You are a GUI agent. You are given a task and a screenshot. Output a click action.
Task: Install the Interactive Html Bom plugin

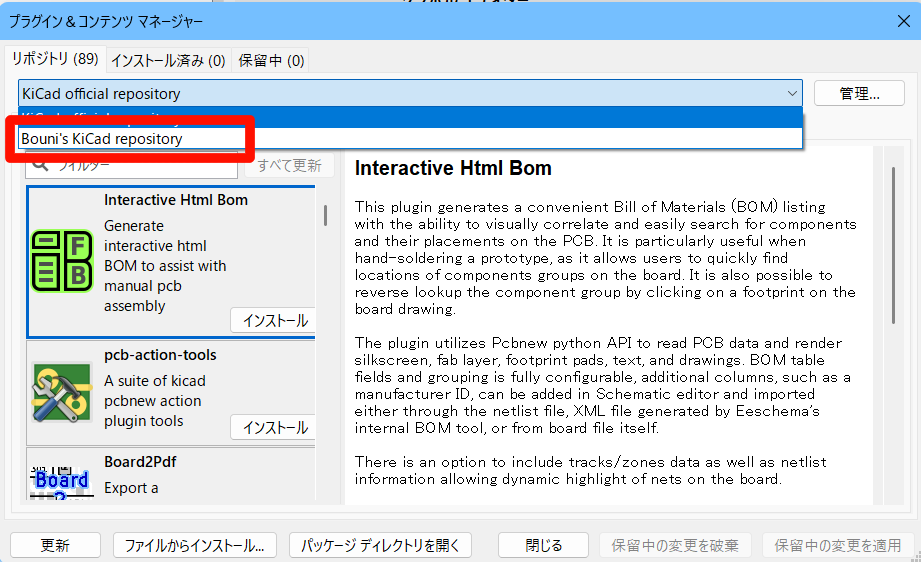coord(274,321)
